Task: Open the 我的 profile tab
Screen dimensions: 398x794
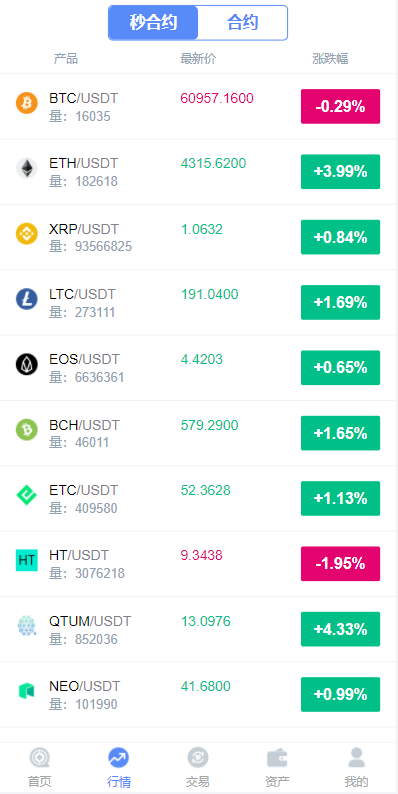Action: (x=356, y=768)
